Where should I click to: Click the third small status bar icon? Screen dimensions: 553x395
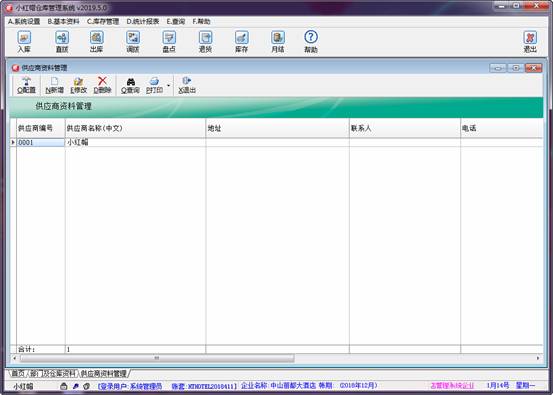(x=86, y=386)
